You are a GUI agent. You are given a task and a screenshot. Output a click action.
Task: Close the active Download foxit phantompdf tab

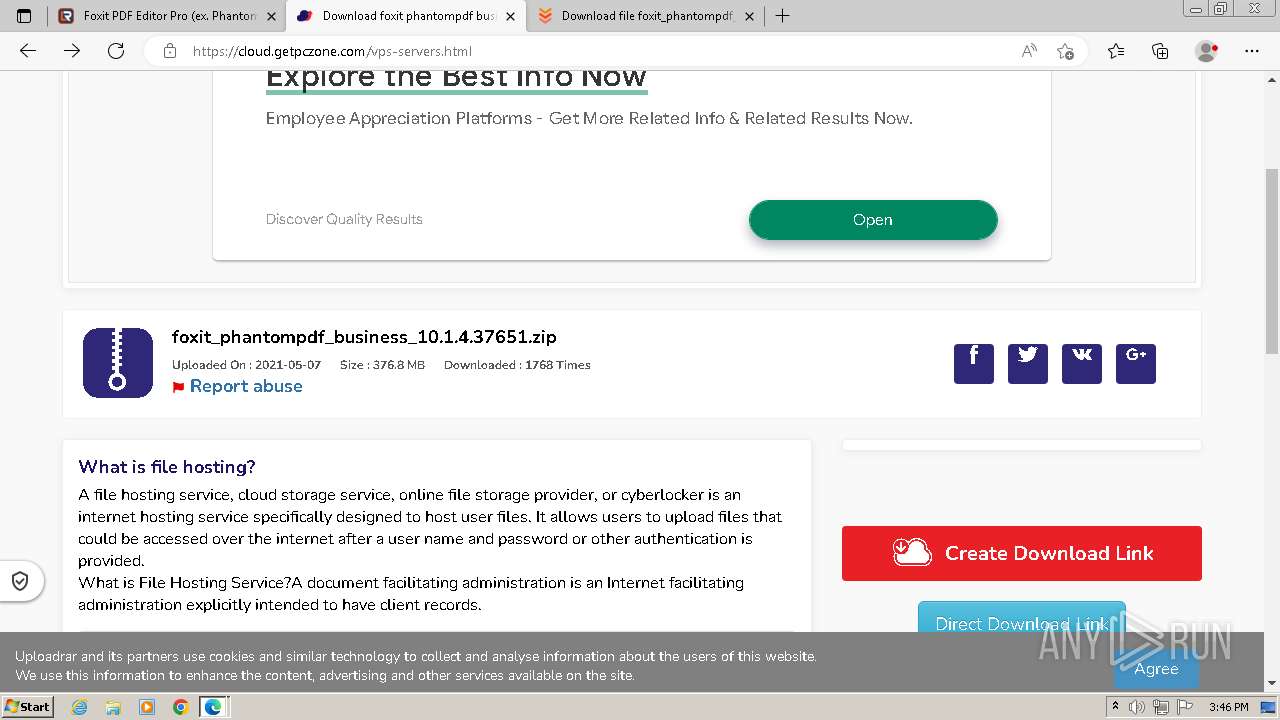coord(510,16)
